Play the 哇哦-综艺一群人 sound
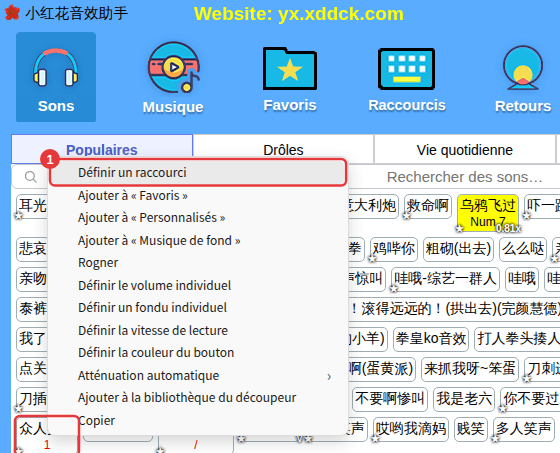 click(445, 279)
